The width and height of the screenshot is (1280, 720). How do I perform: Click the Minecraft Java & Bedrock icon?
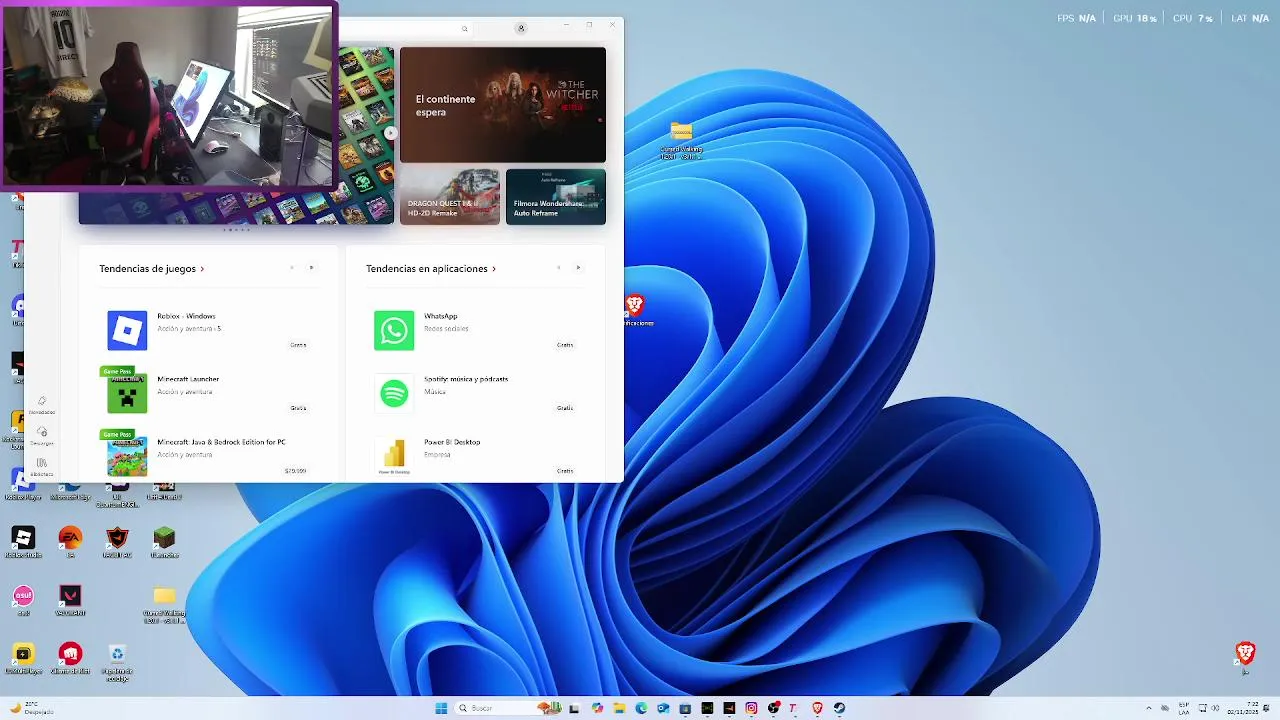tap(127, 457)
